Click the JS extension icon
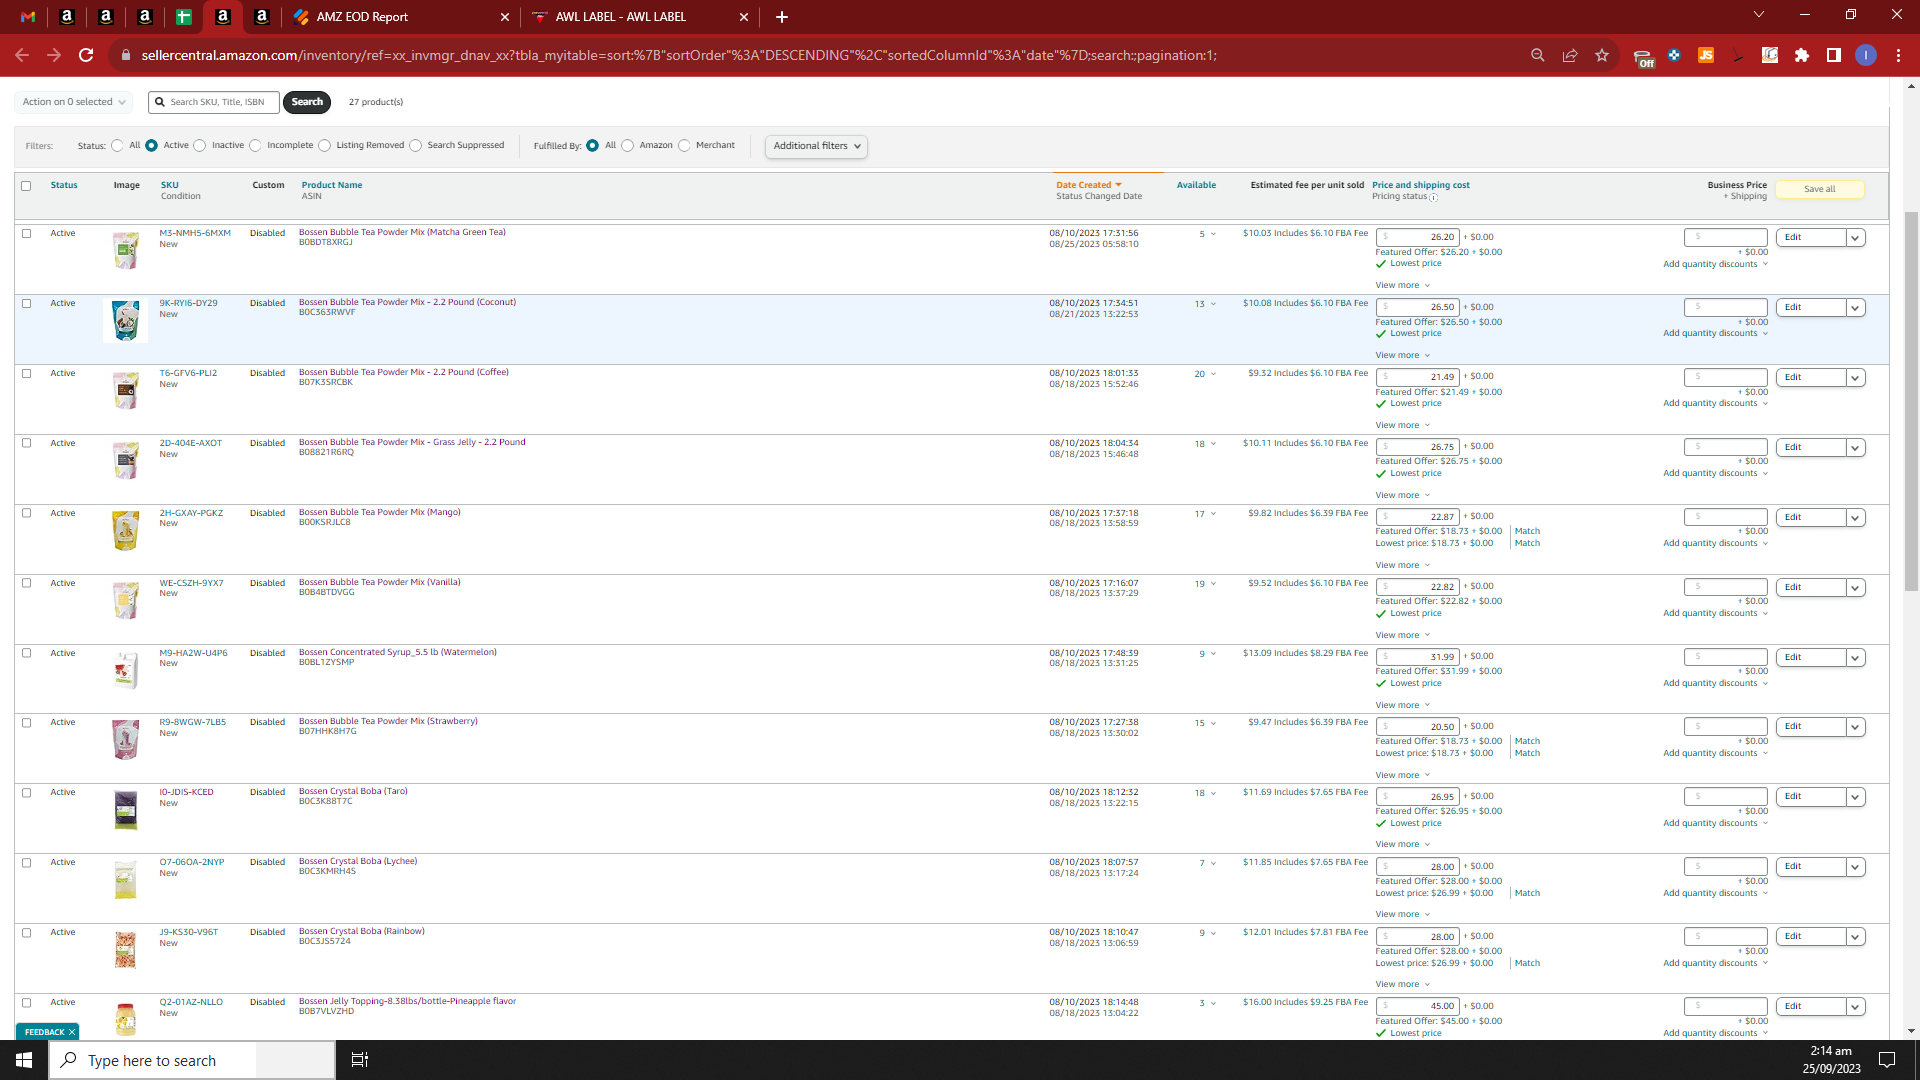 (1706, 55)
